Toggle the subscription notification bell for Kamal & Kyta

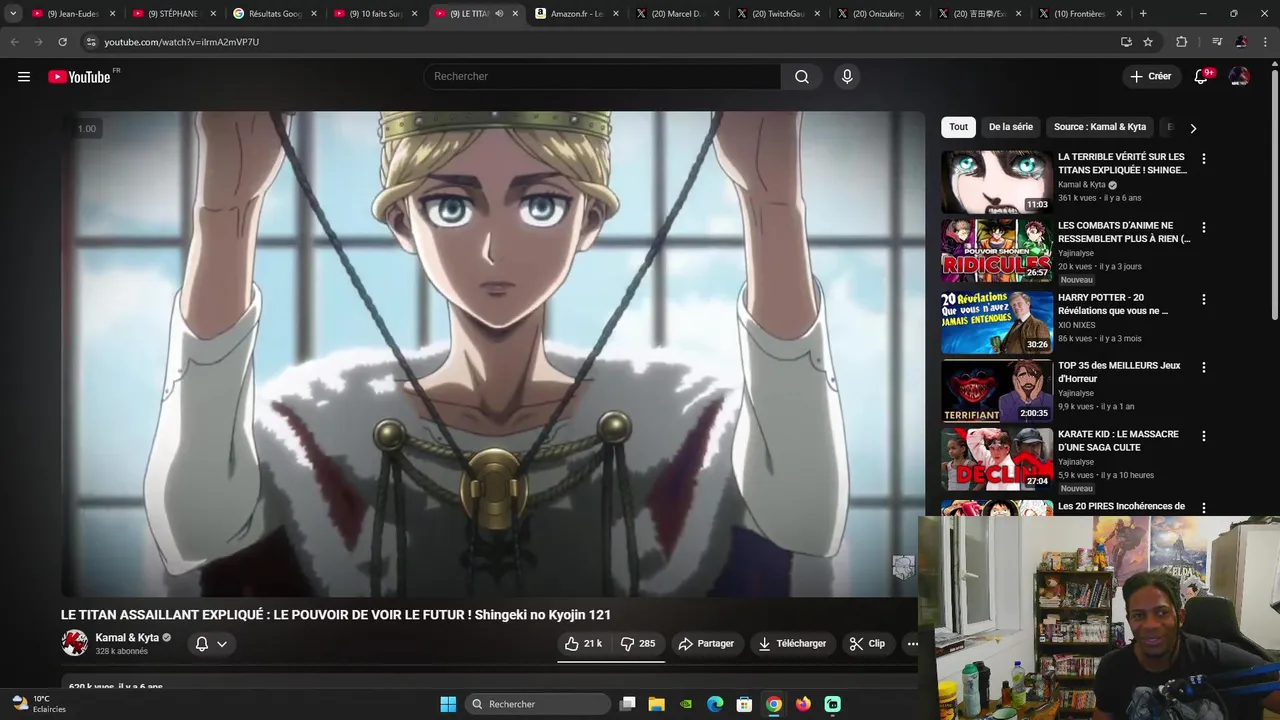coord(211,644)
